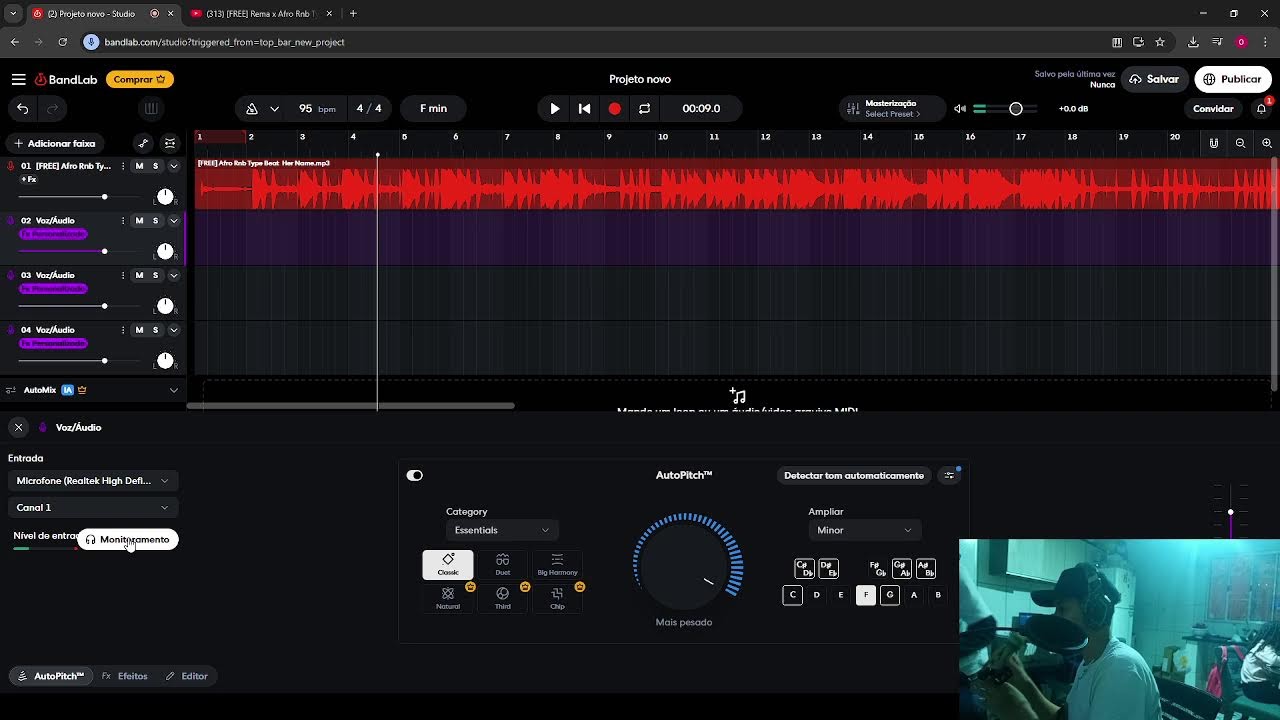Mute track 04 Voz/Áudio

click(x=139, y=330)
